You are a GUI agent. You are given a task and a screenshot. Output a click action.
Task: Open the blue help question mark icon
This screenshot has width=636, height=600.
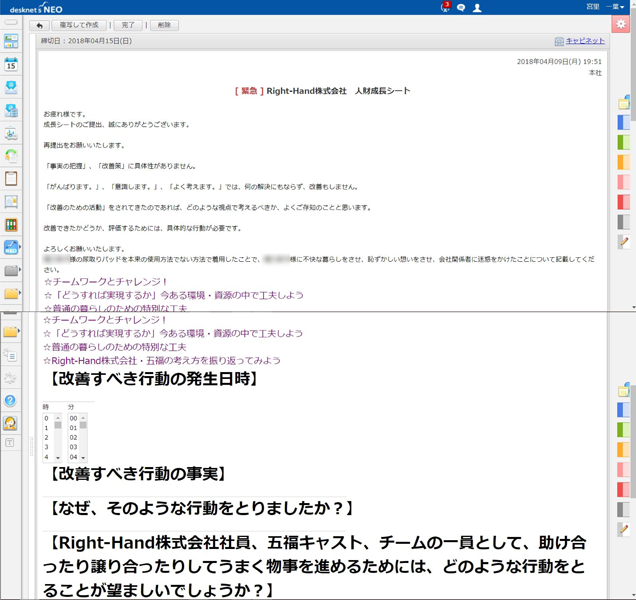tap(11, 401)
